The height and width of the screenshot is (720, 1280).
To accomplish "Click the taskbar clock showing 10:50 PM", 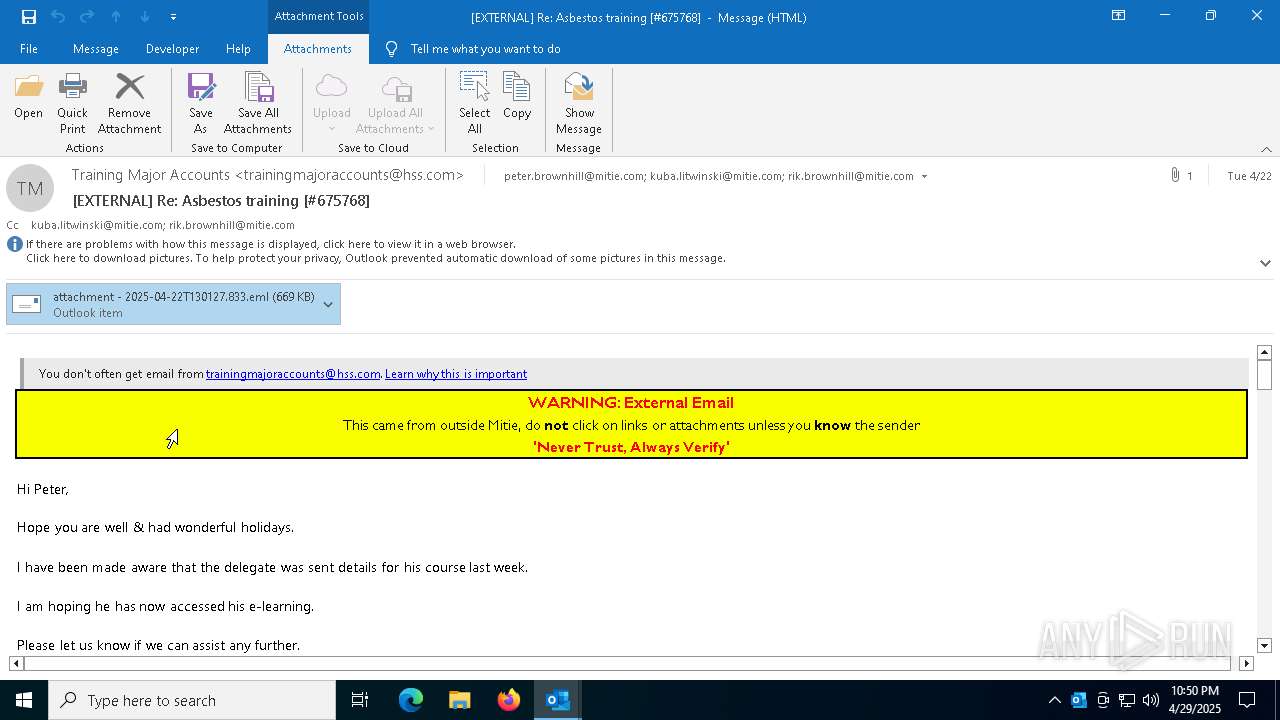I will coord(1194,700).
